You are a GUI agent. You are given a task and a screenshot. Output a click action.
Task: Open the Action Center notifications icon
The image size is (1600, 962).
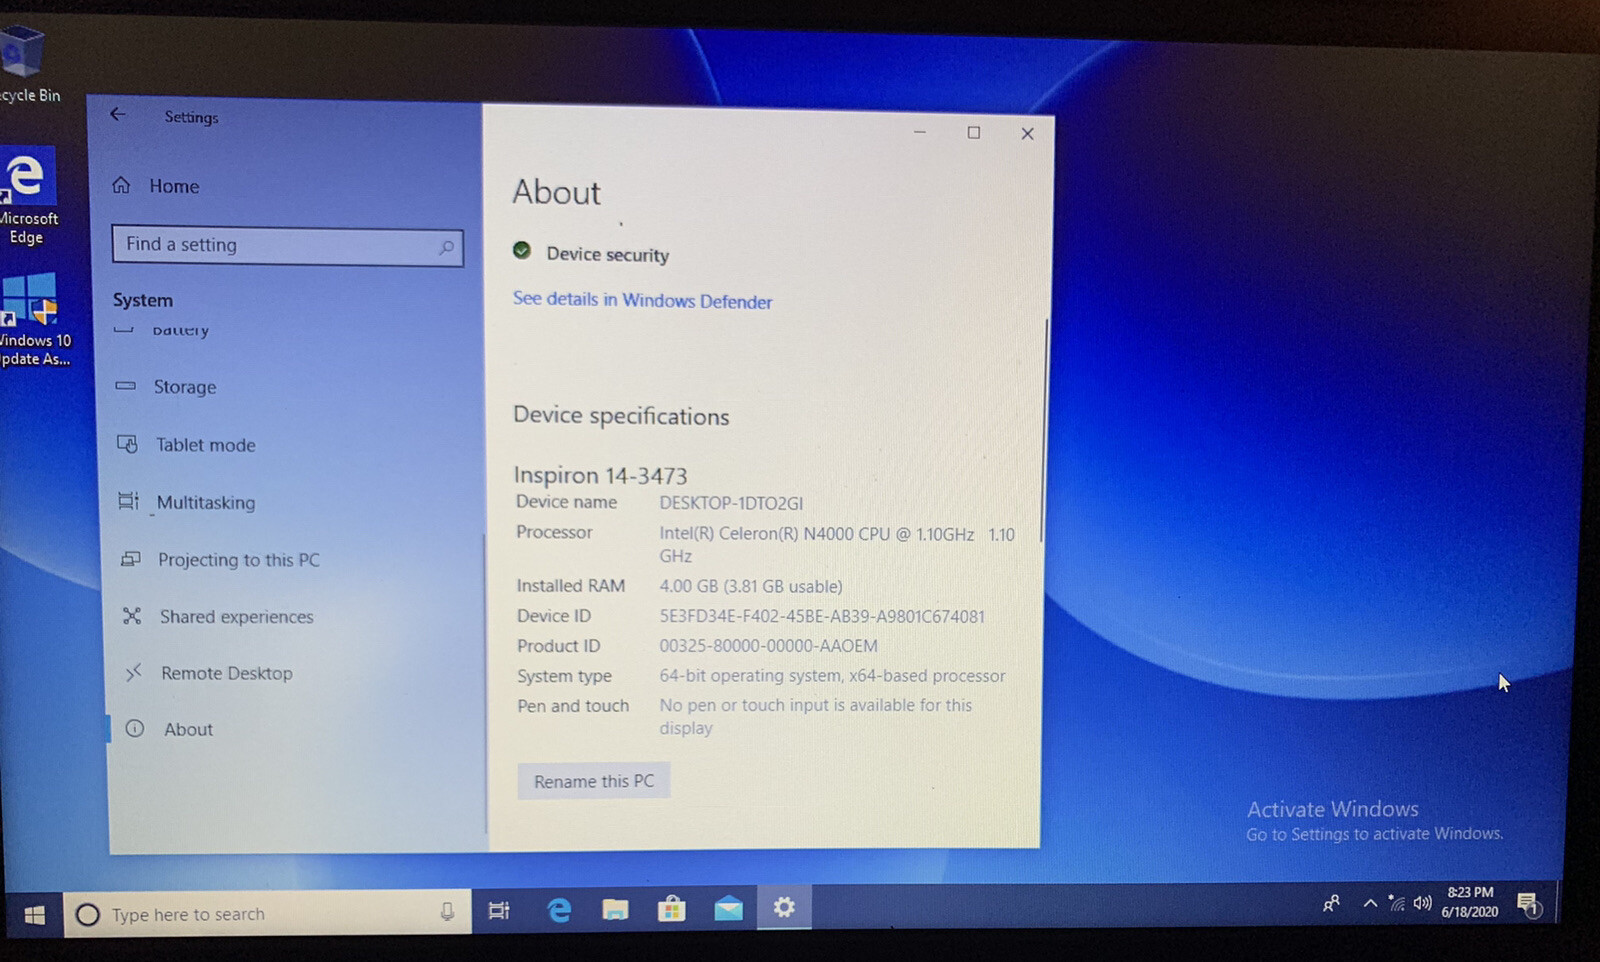[1528, 905]
